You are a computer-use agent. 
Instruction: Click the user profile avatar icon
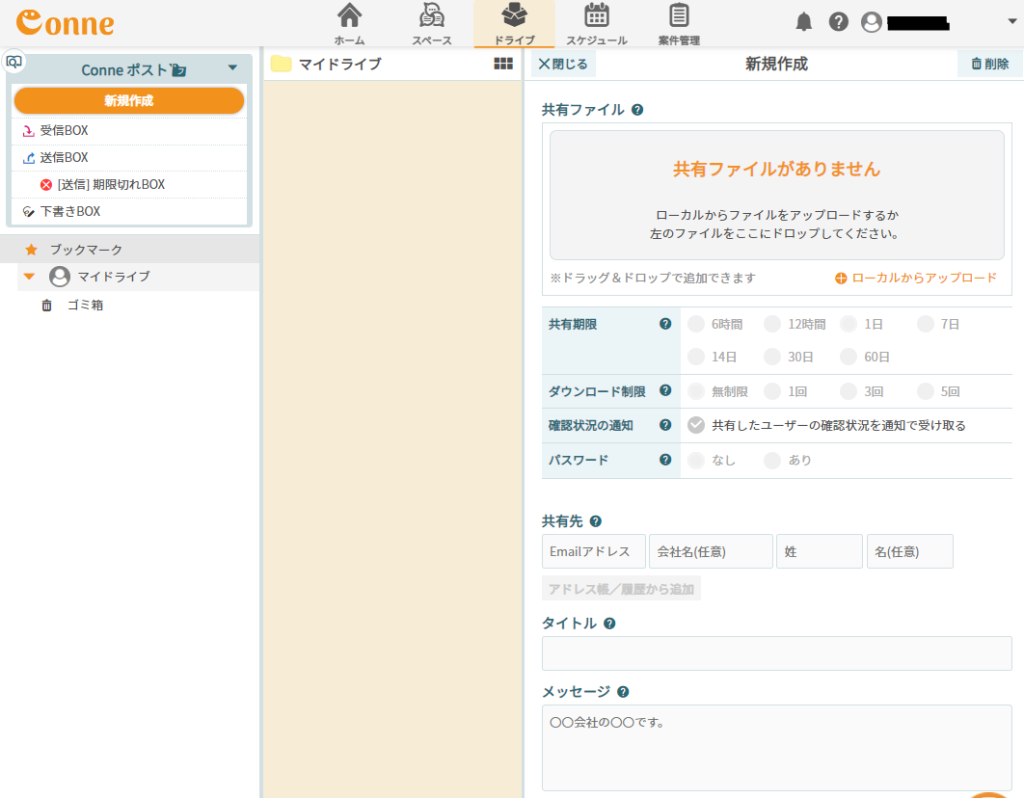click(871, 22)
